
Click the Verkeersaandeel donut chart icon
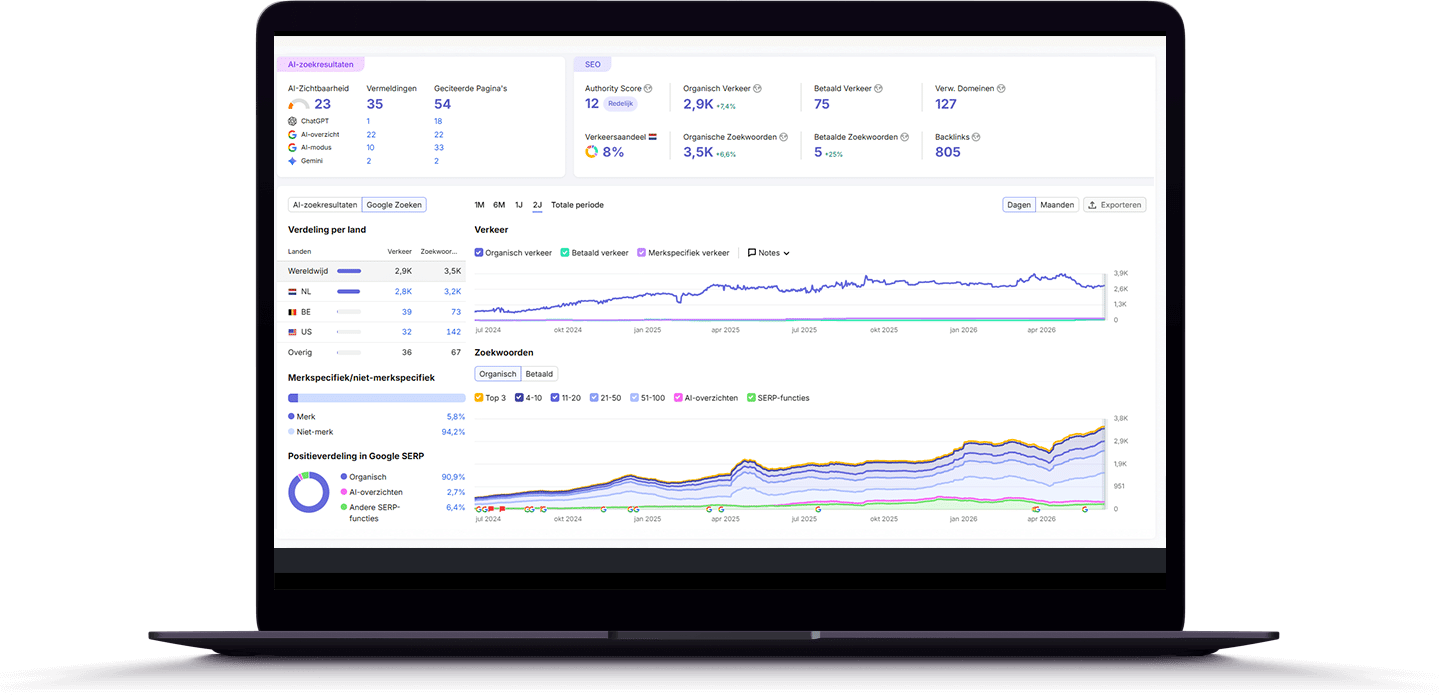592,152
